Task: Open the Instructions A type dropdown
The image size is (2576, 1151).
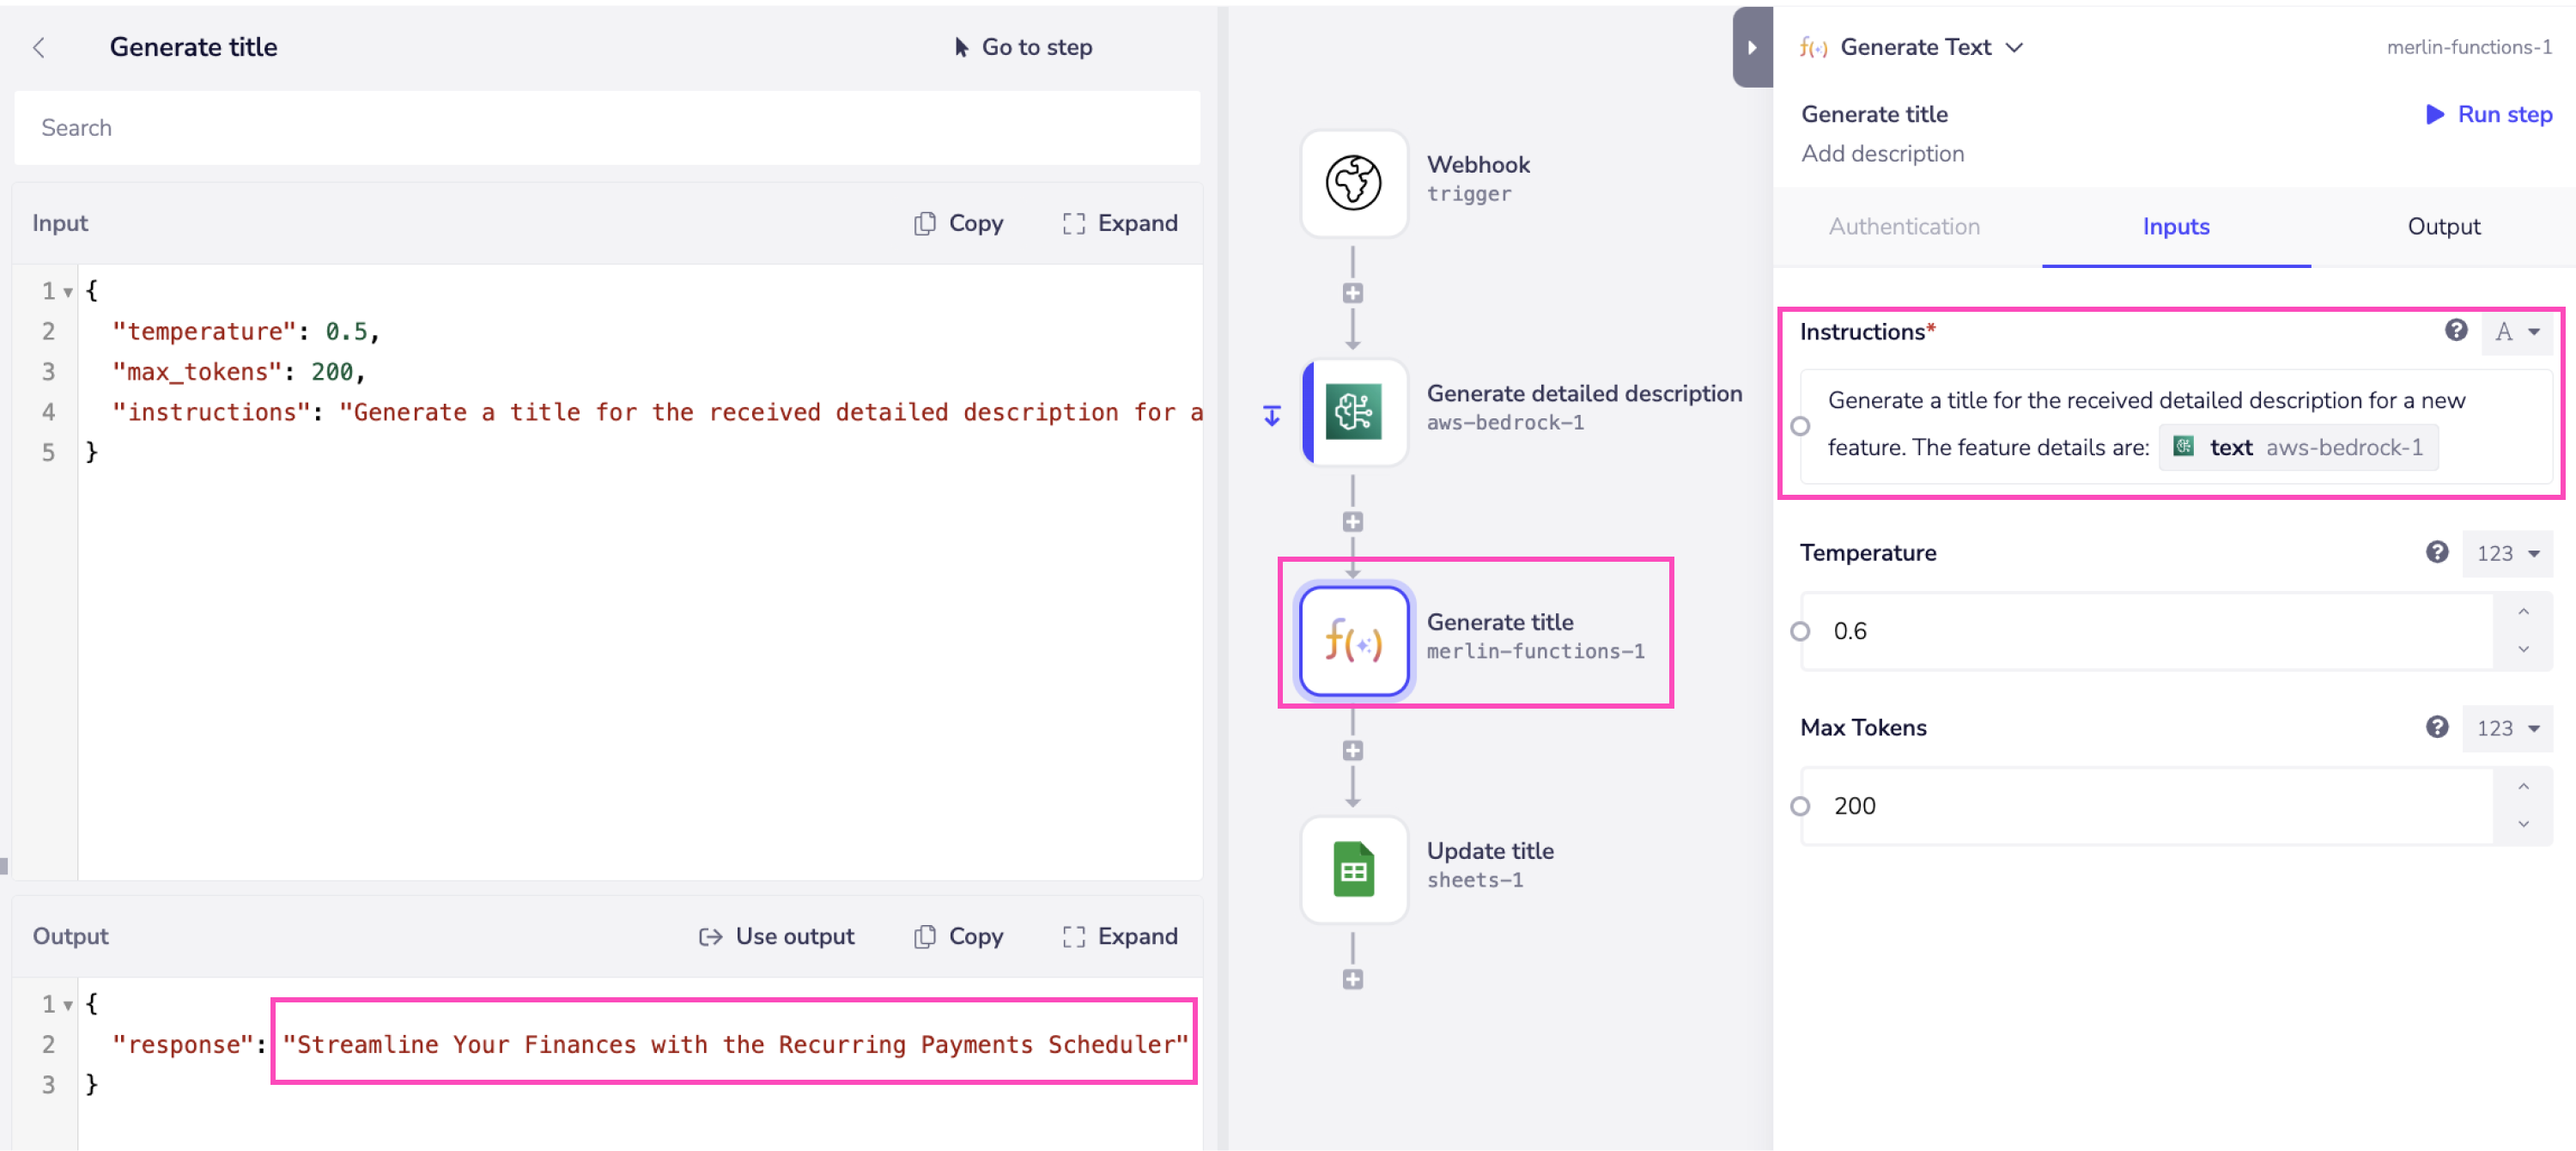Action: (2517, 331)
